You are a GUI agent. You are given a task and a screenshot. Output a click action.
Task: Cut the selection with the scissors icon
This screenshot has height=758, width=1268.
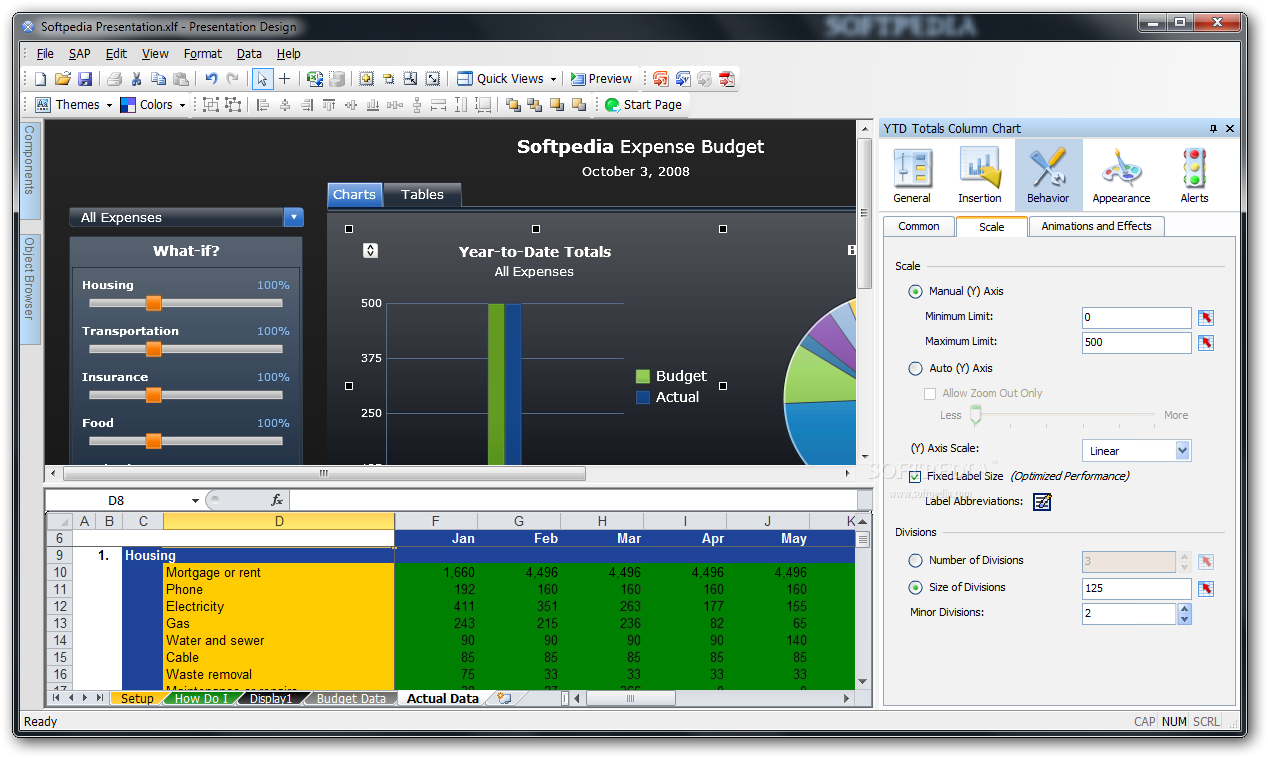[x=137, y=79]
